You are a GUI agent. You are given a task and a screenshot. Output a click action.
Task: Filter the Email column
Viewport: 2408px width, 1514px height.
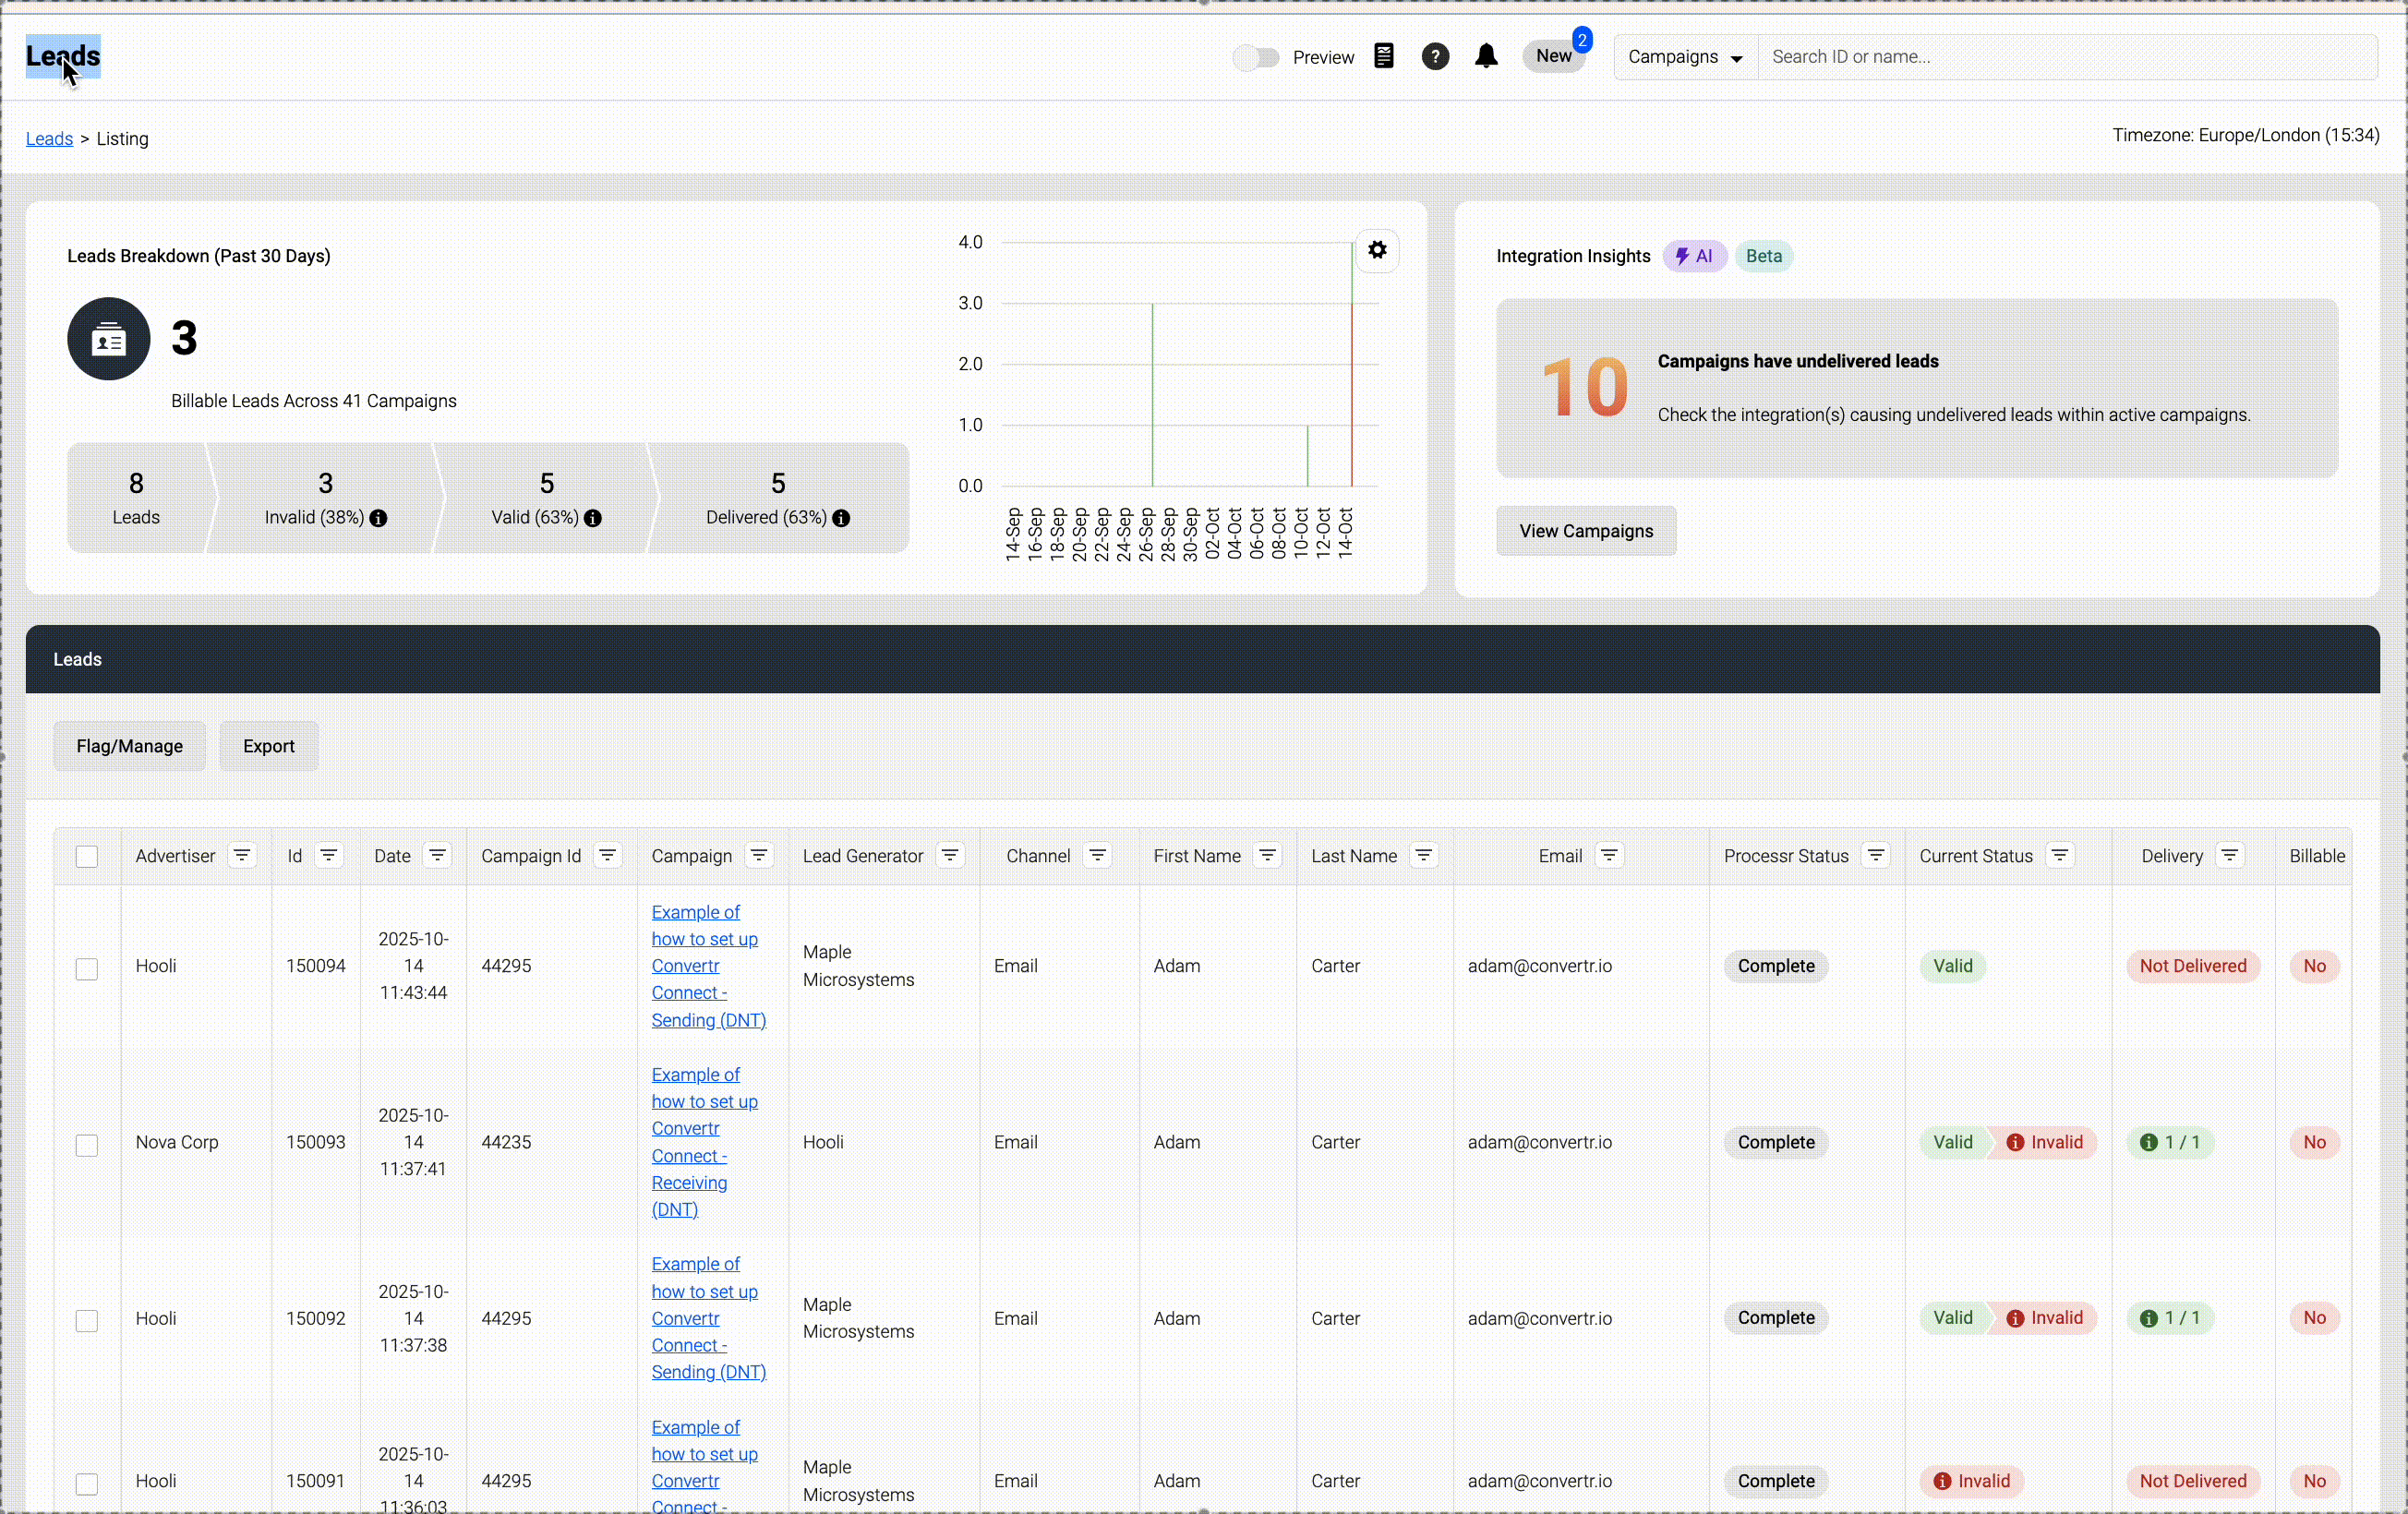tap(1609, 855)
